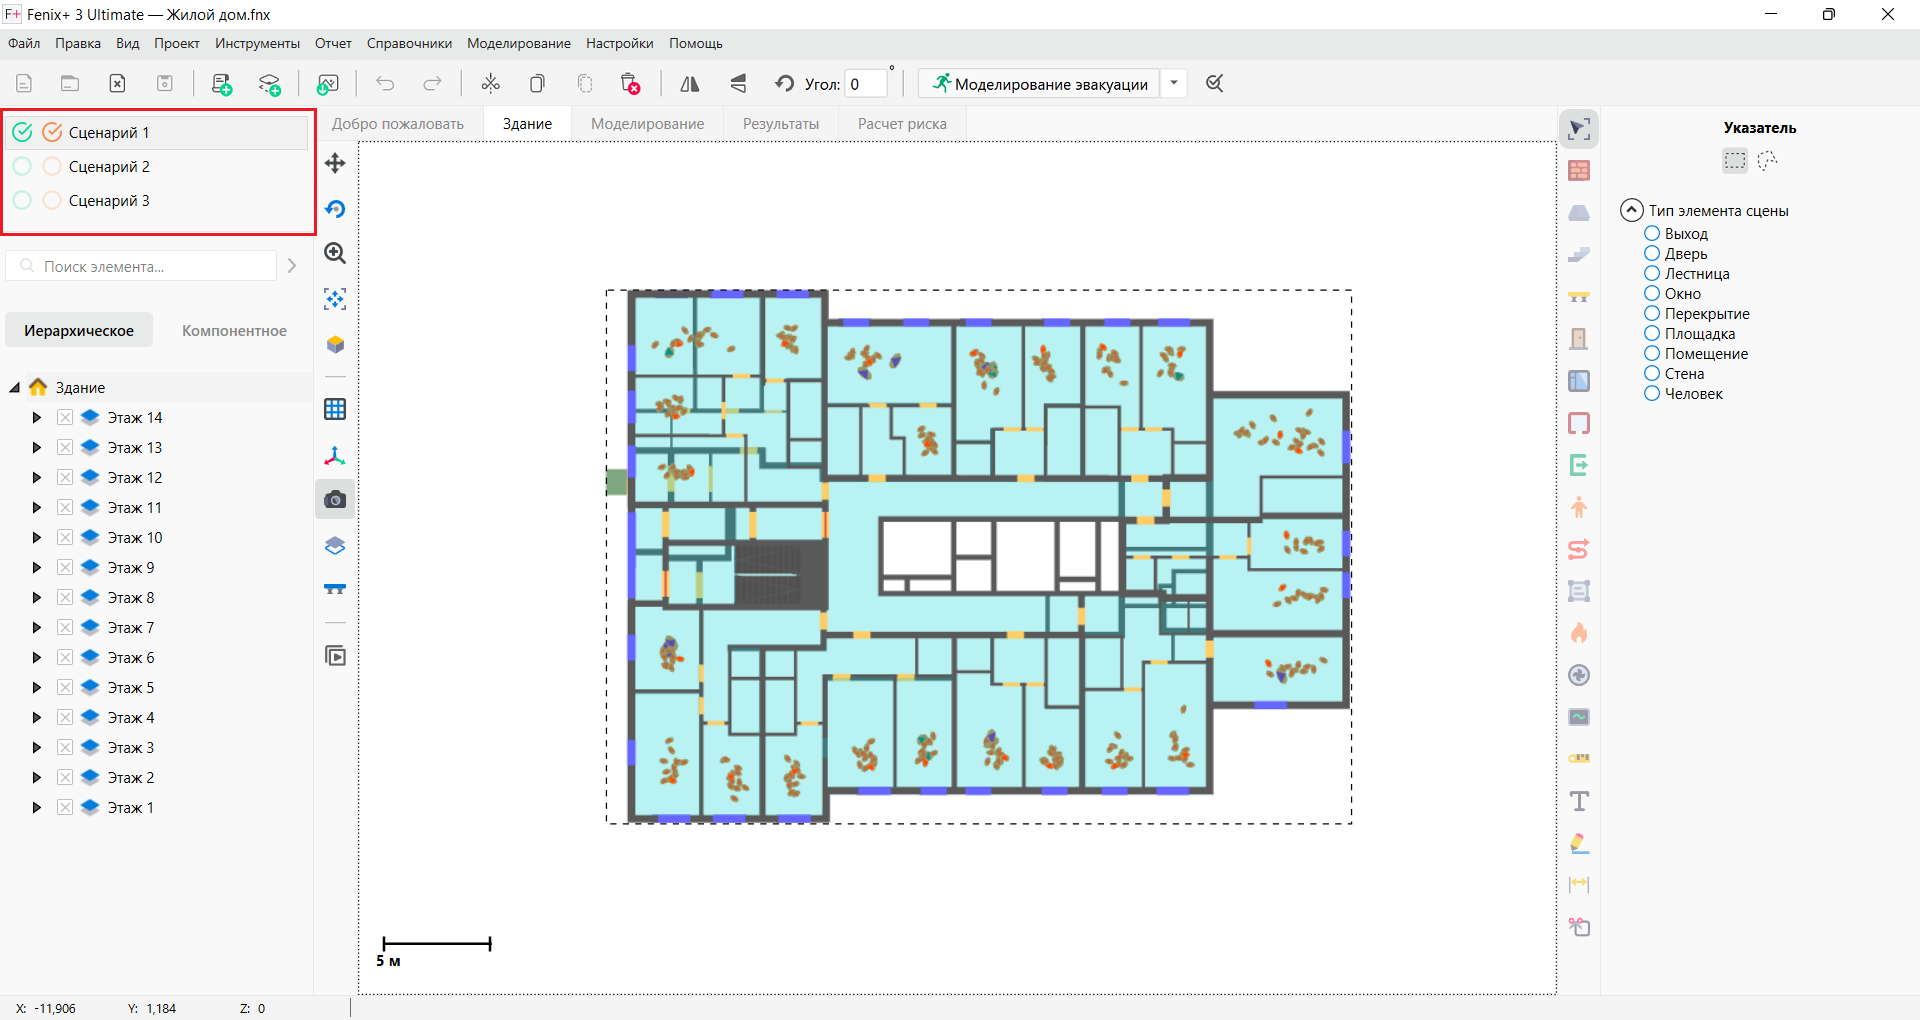Image resolution: width=1920 pixels, height=1020 pixels.
Task: Click the fit-to-view icon
Action: [335, 299]
